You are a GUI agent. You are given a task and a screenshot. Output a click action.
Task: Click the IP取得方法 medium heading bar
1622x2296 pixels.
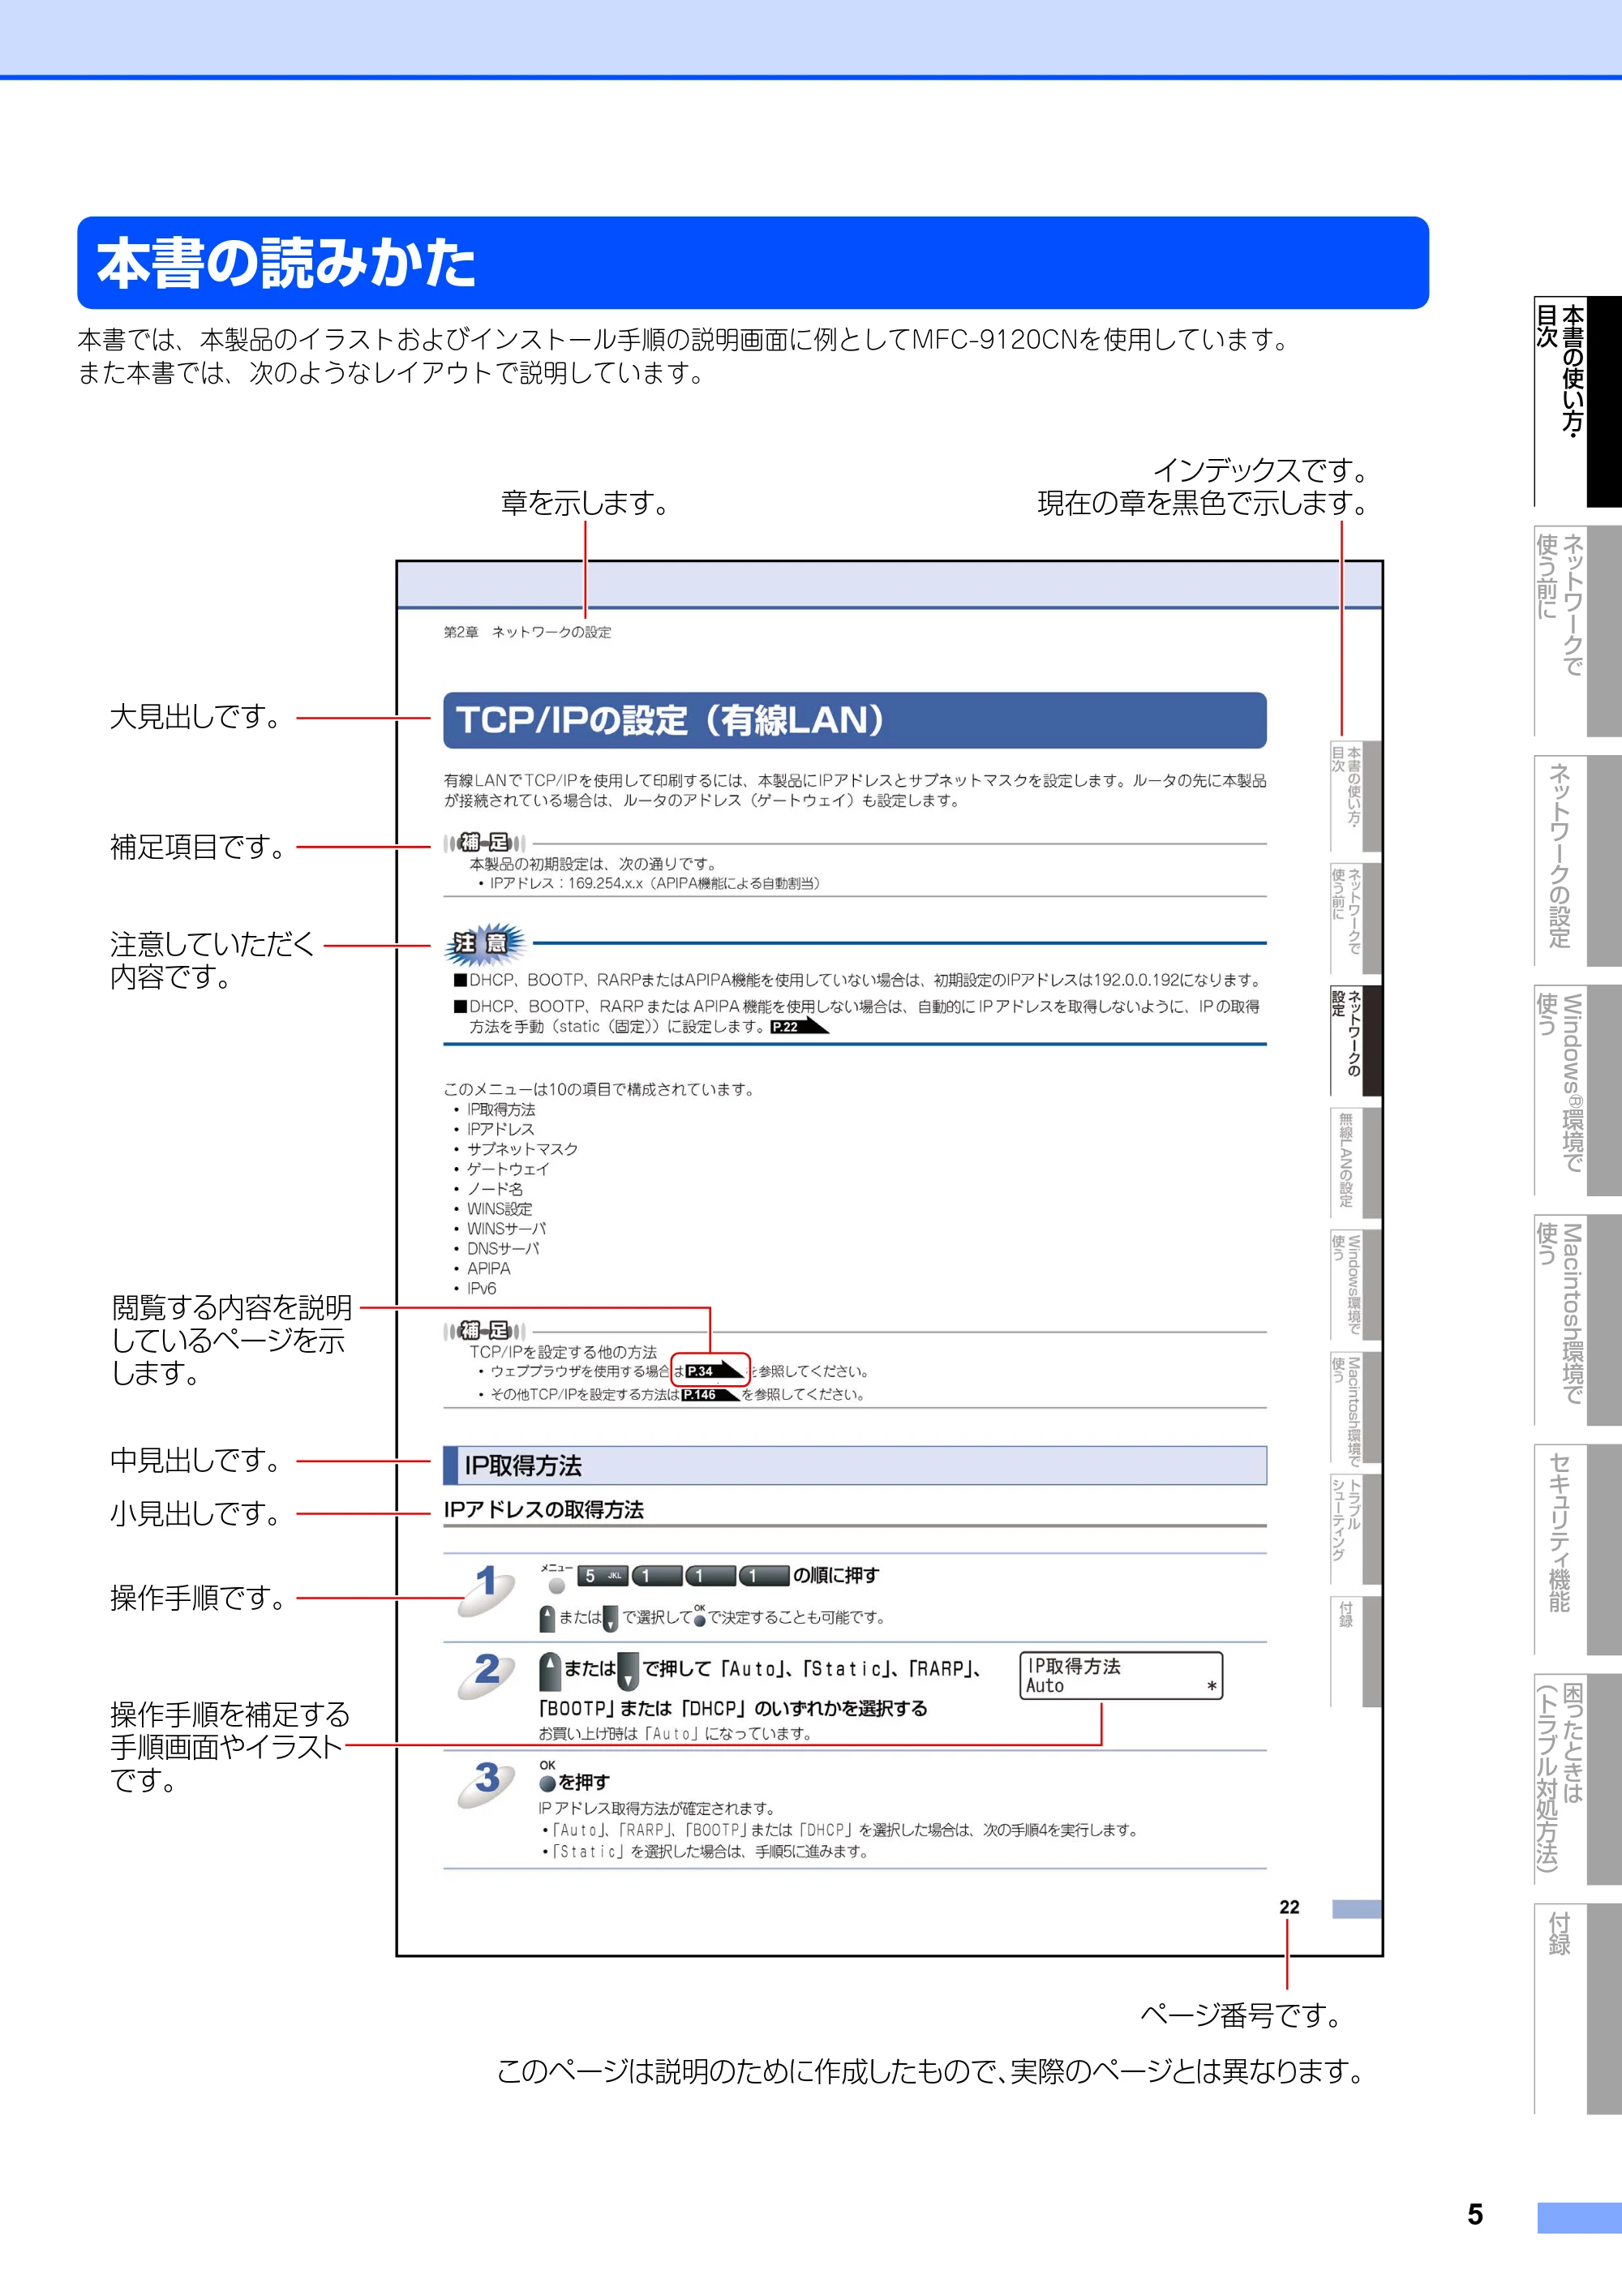click(x=855, y=1465)
